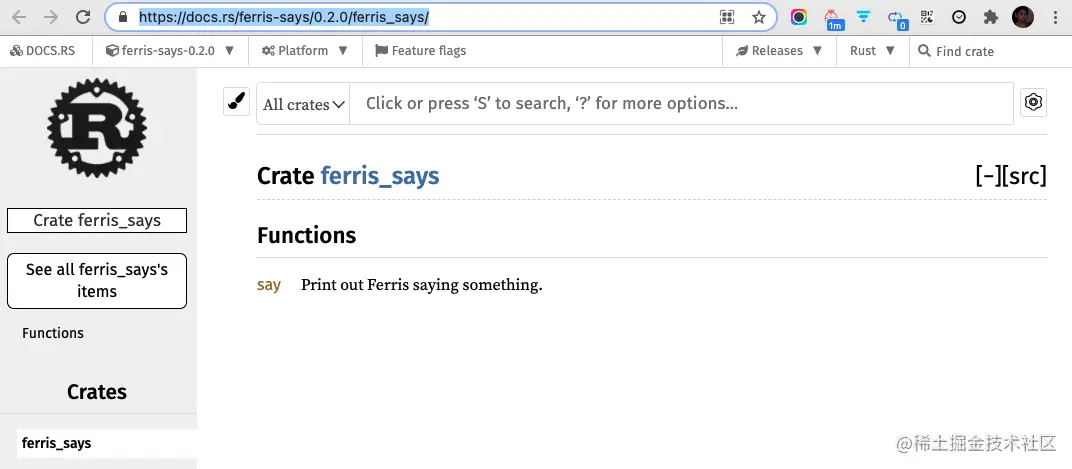Screen dimensions: 1072x469
Task: Open the say function link
Action: (269, 285)
